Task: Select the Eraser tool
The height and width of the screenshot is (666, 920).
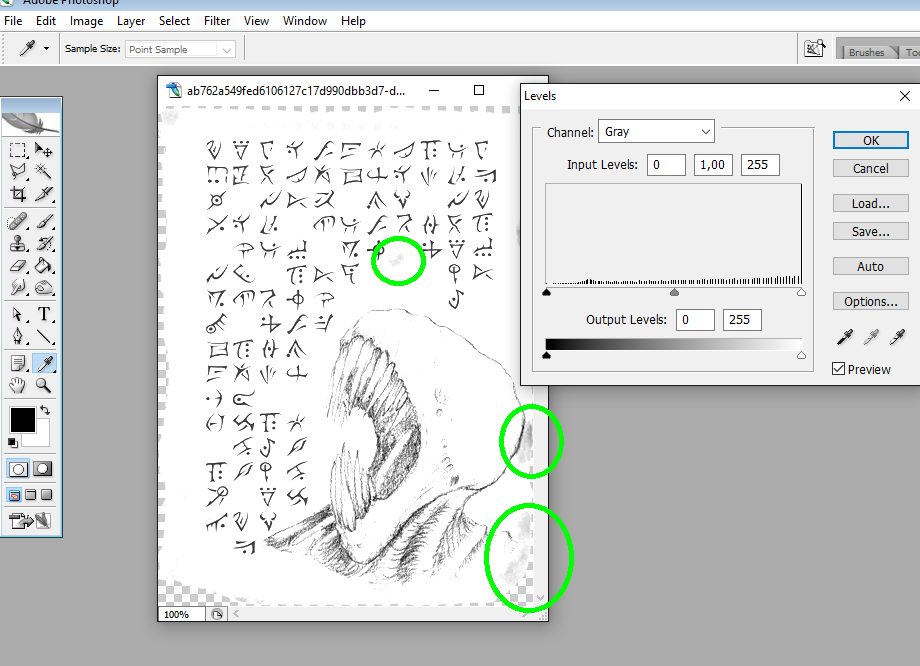Action: pos(18,265)
